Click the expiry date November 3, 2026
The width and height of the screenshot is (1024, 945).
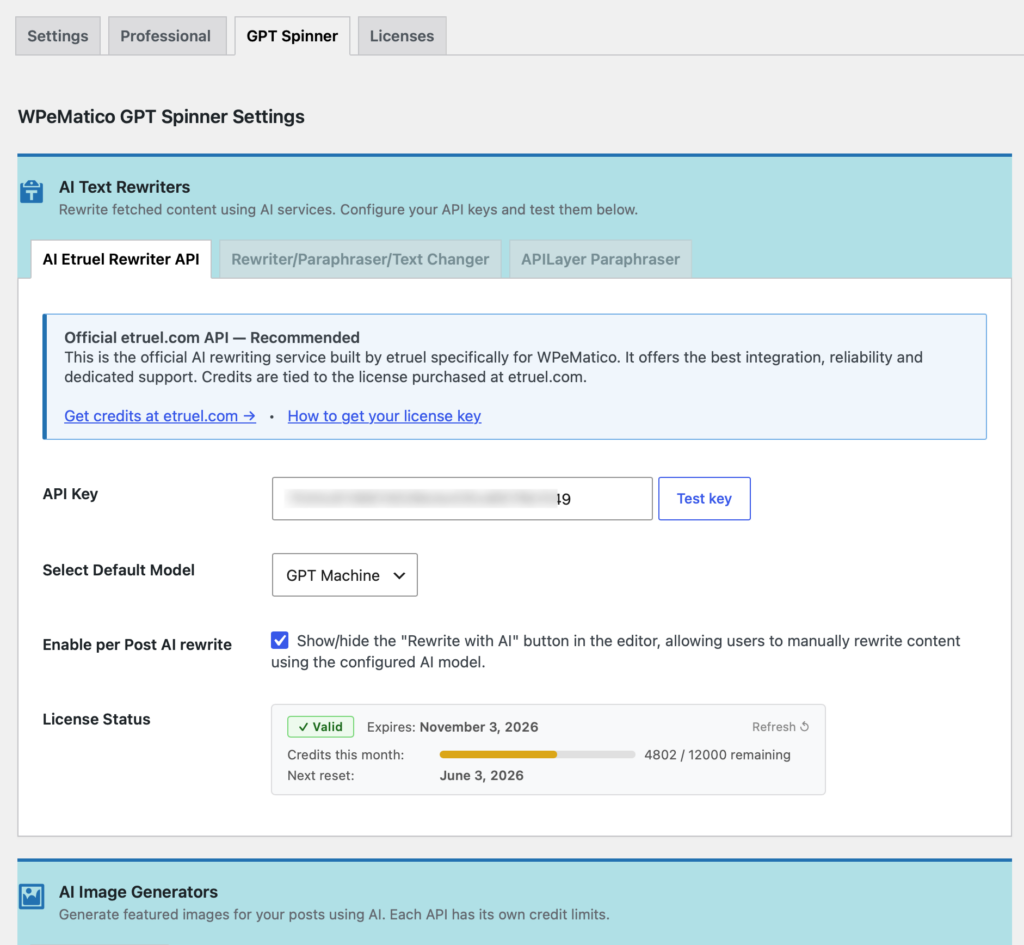coord(479,727)
